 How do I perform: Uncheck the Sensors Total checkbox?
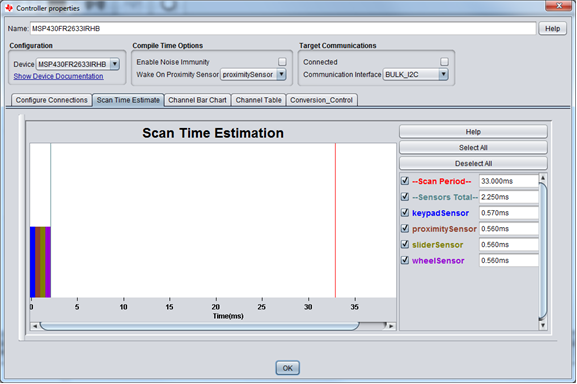point(405,197)
